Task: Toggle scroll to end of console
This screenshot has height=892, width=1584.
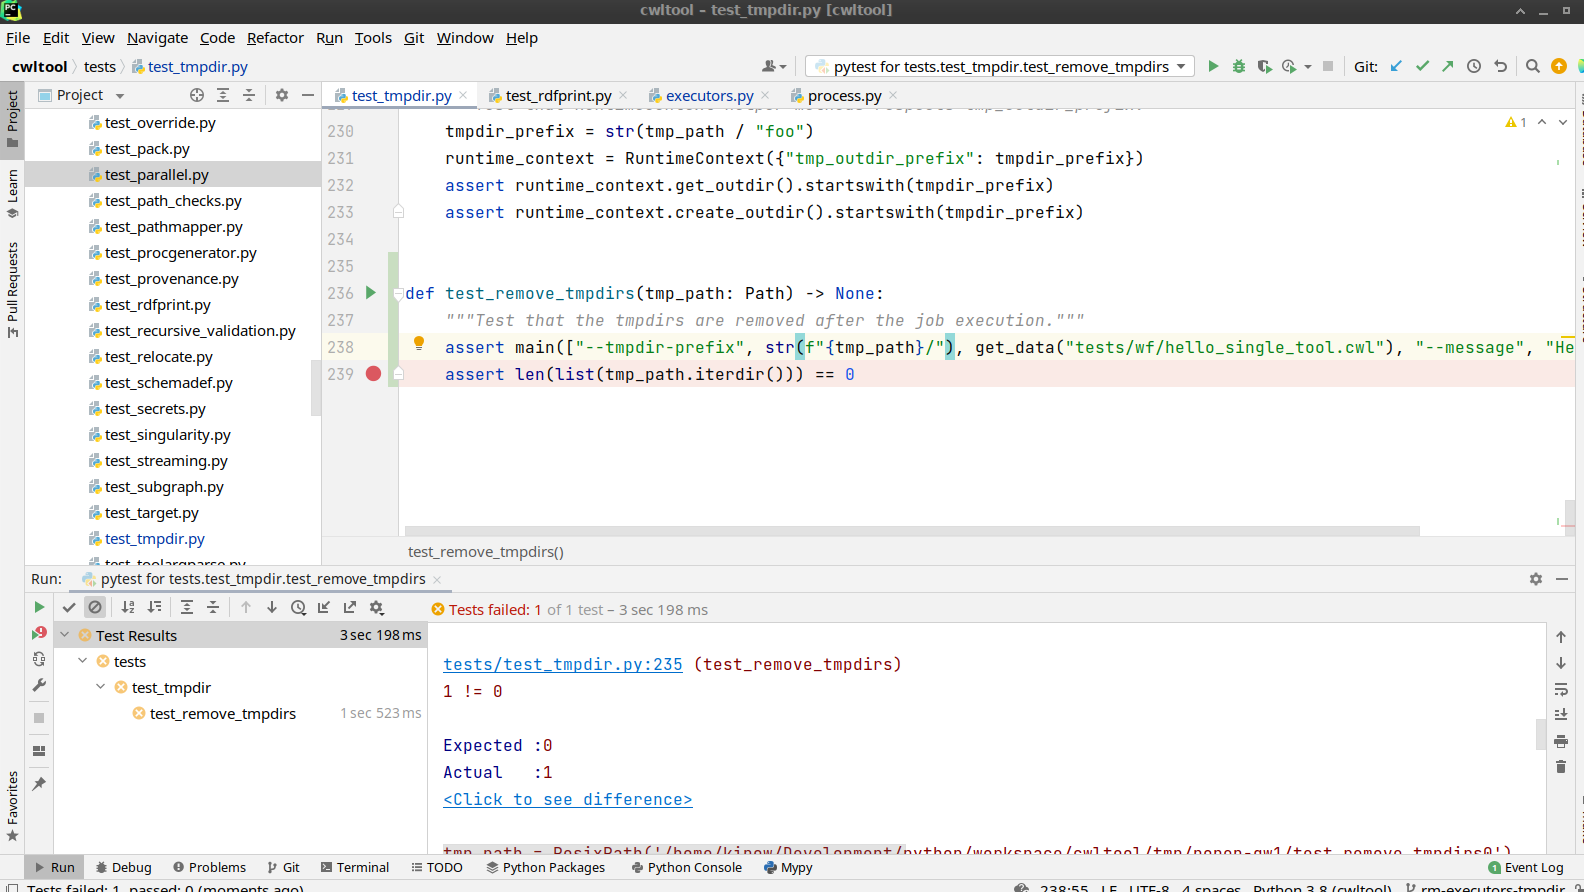Action: [1561, 714]
